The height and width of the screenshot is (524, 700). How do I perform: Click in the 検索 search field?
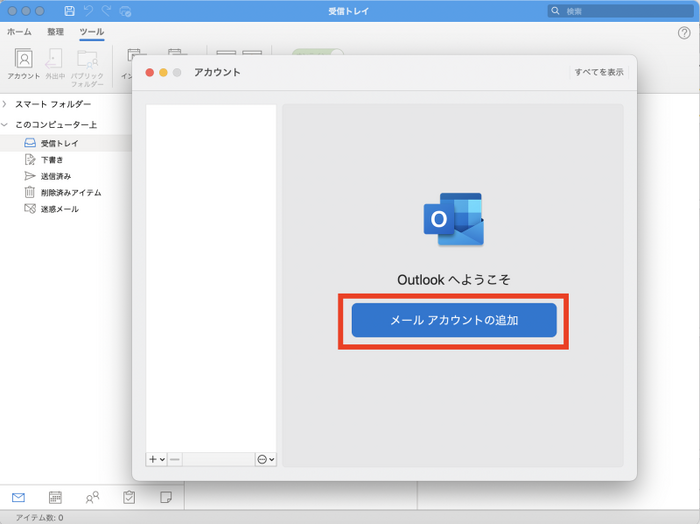click(x=621, y=11)
